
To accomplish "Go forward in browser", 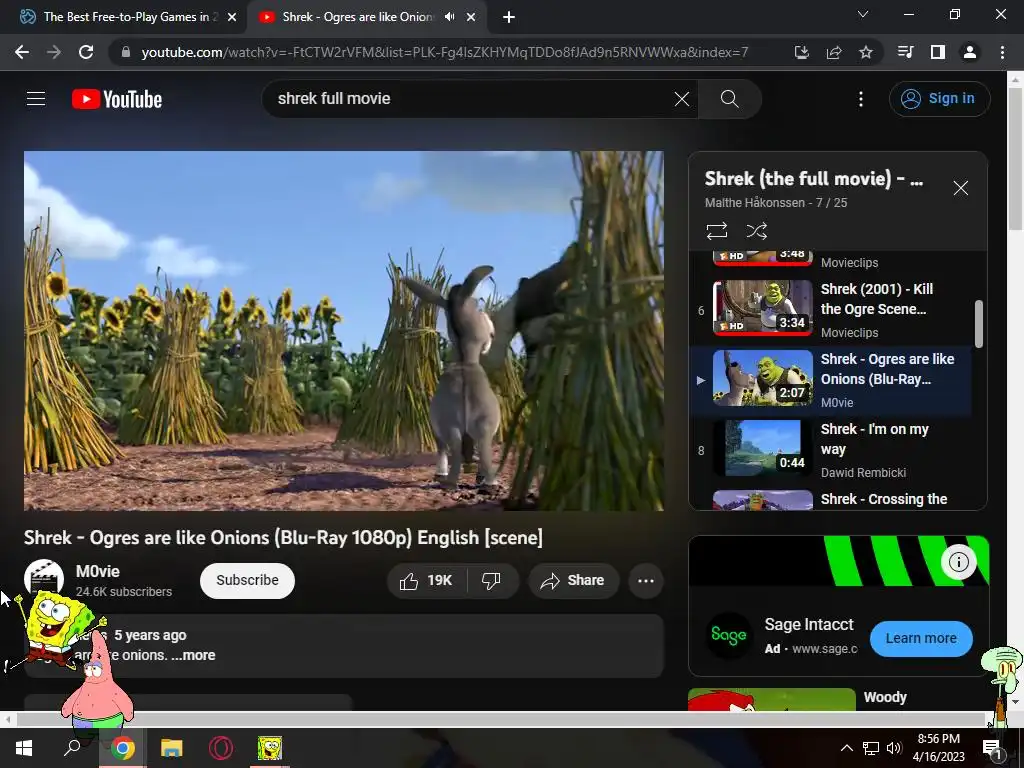I will pyautogui.click(x=54, y=52).
